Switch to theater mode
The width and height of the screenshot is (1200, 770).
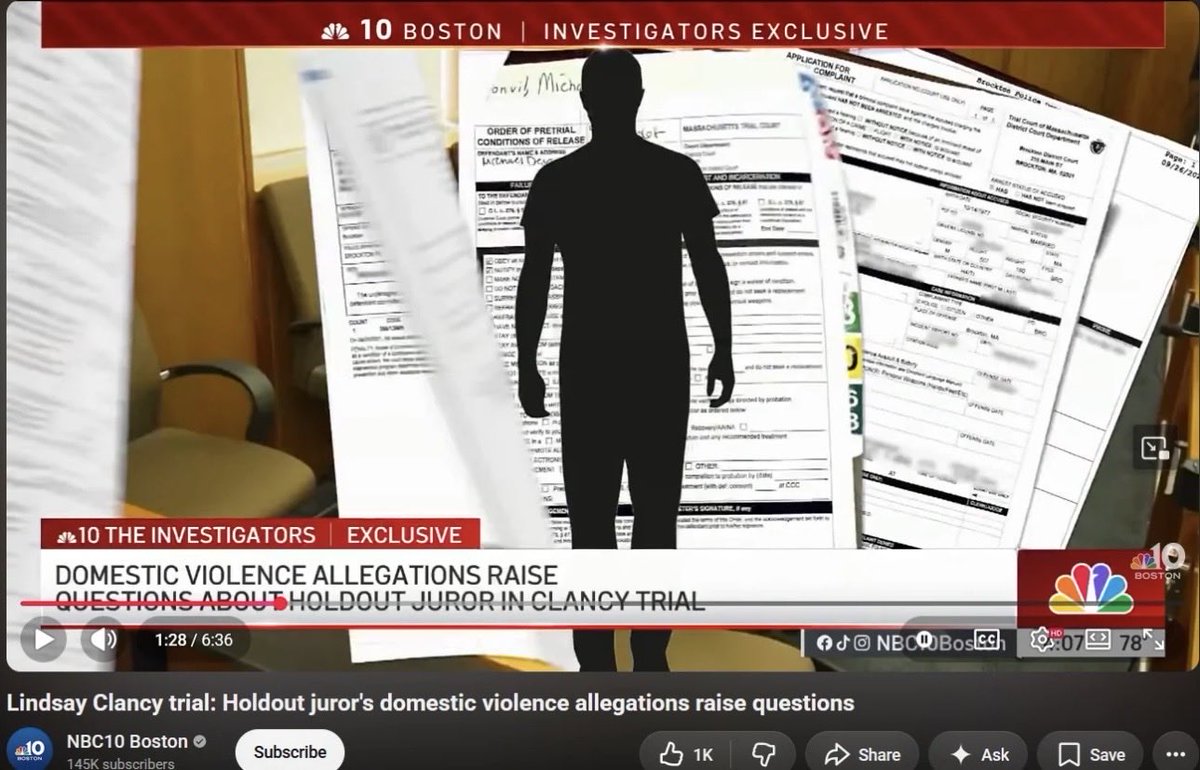pos(1098,639)
